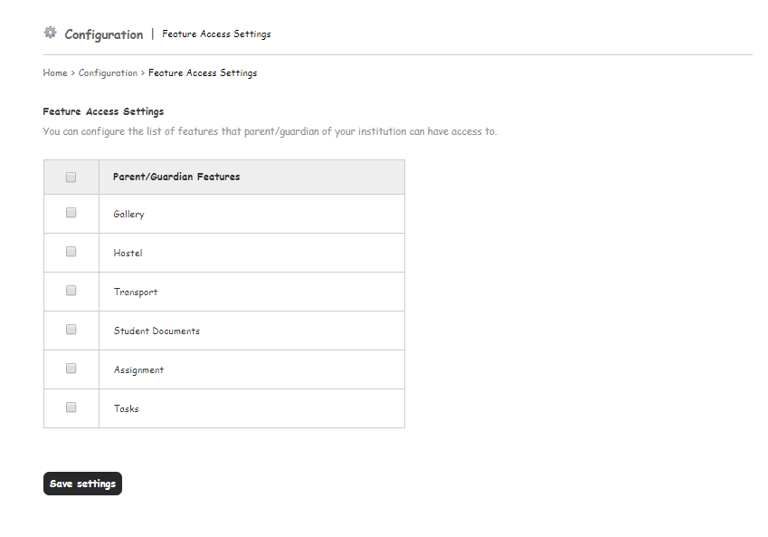Select the Transport row label

pyautogui.click(x=136, y=292)
